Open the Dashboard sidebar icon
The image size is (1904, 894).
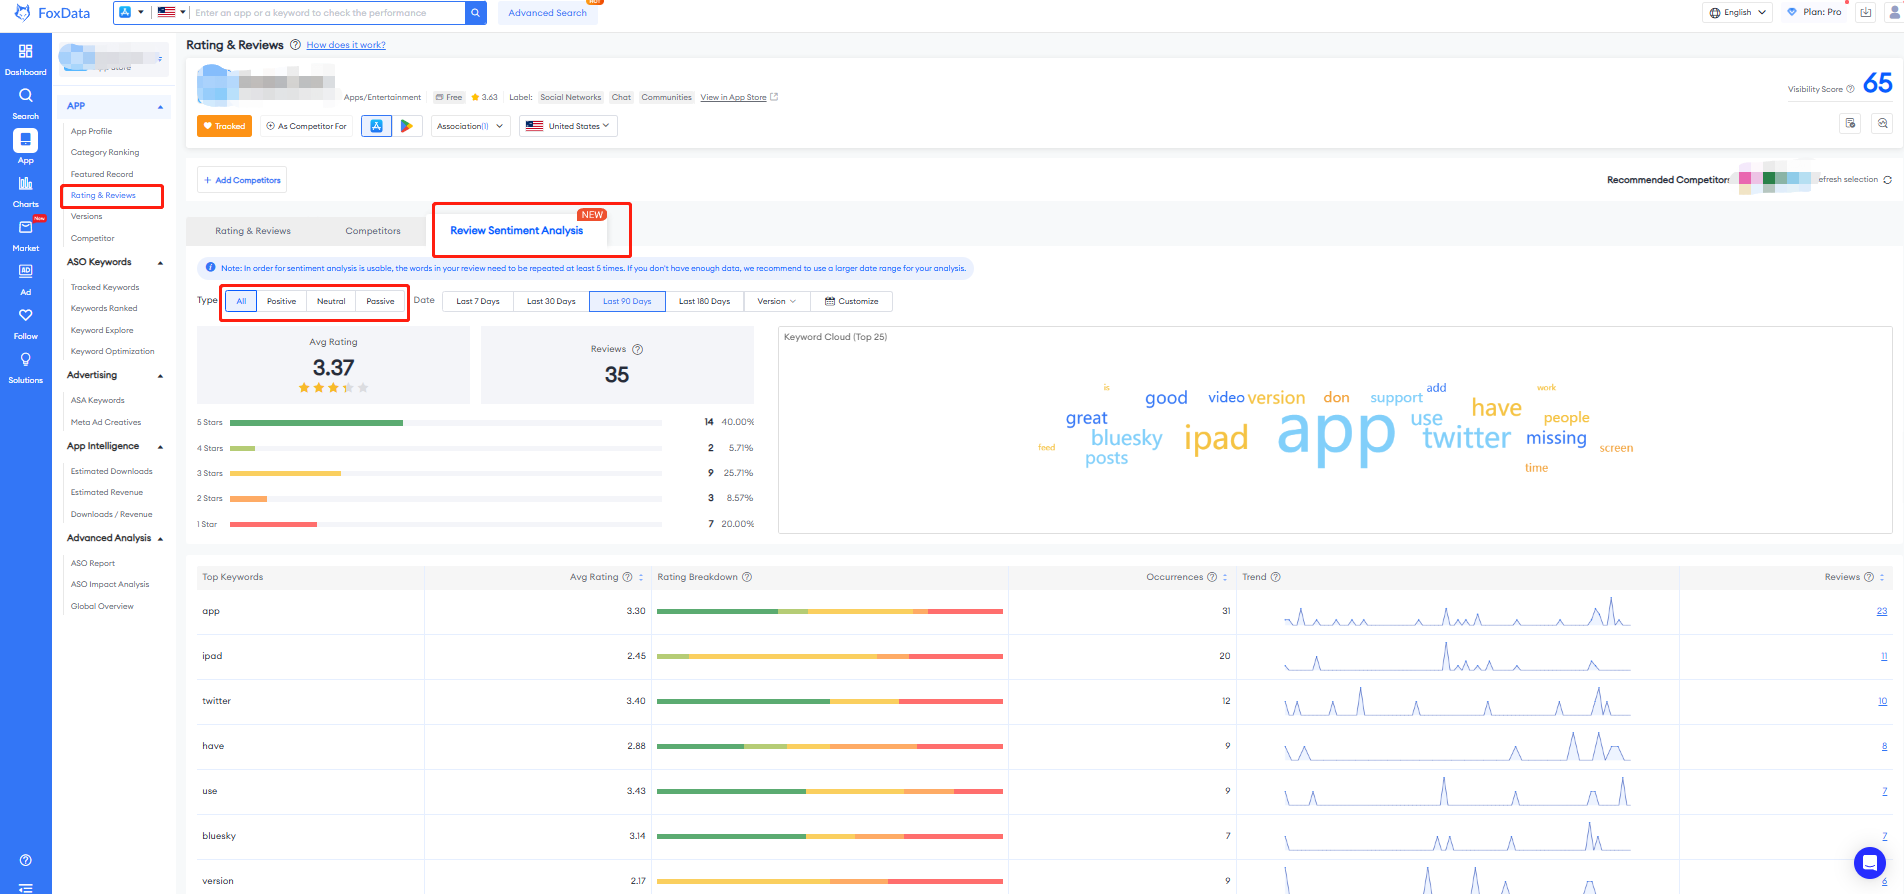25,51
